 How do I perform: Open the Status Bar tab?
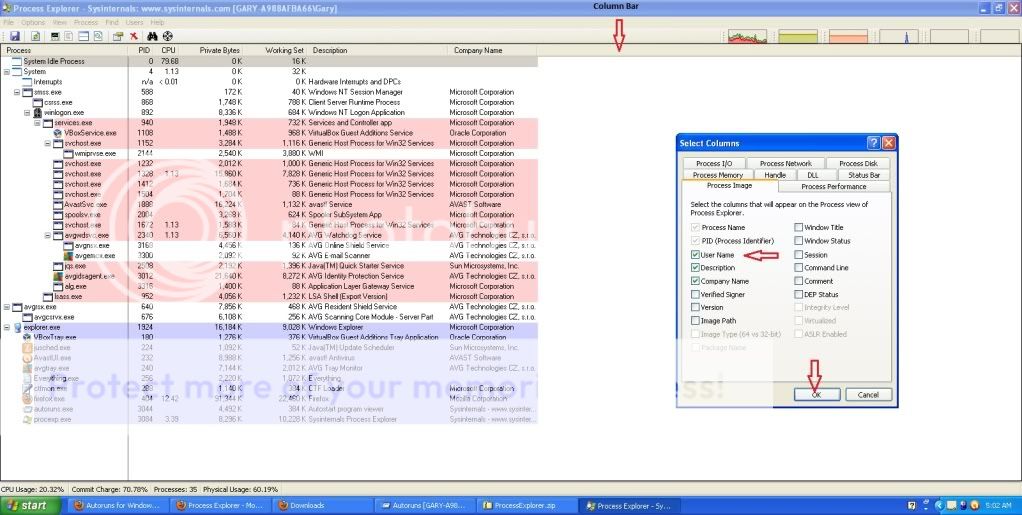(x=864, y=175)
